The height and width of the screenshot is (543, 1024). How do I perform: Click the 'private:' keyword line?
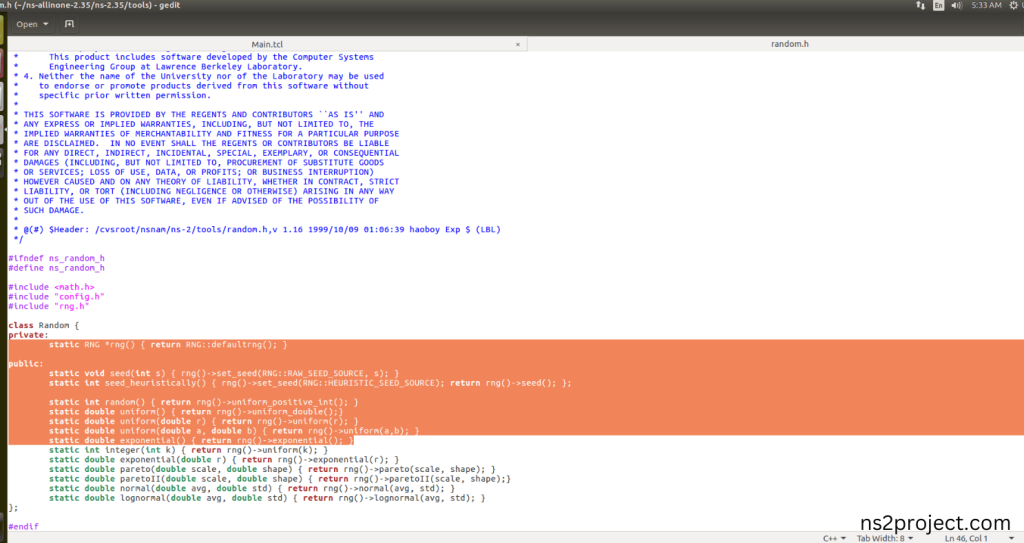point(28,335)
